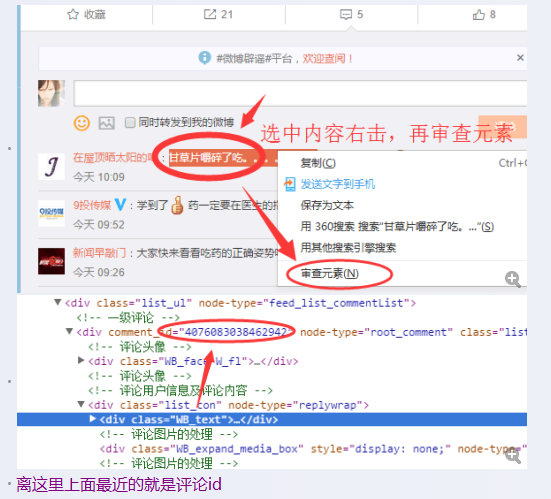The width and height of the screenshot is (551, 499).
Task: Expand the WB_face div node
Action: [81, 361]
